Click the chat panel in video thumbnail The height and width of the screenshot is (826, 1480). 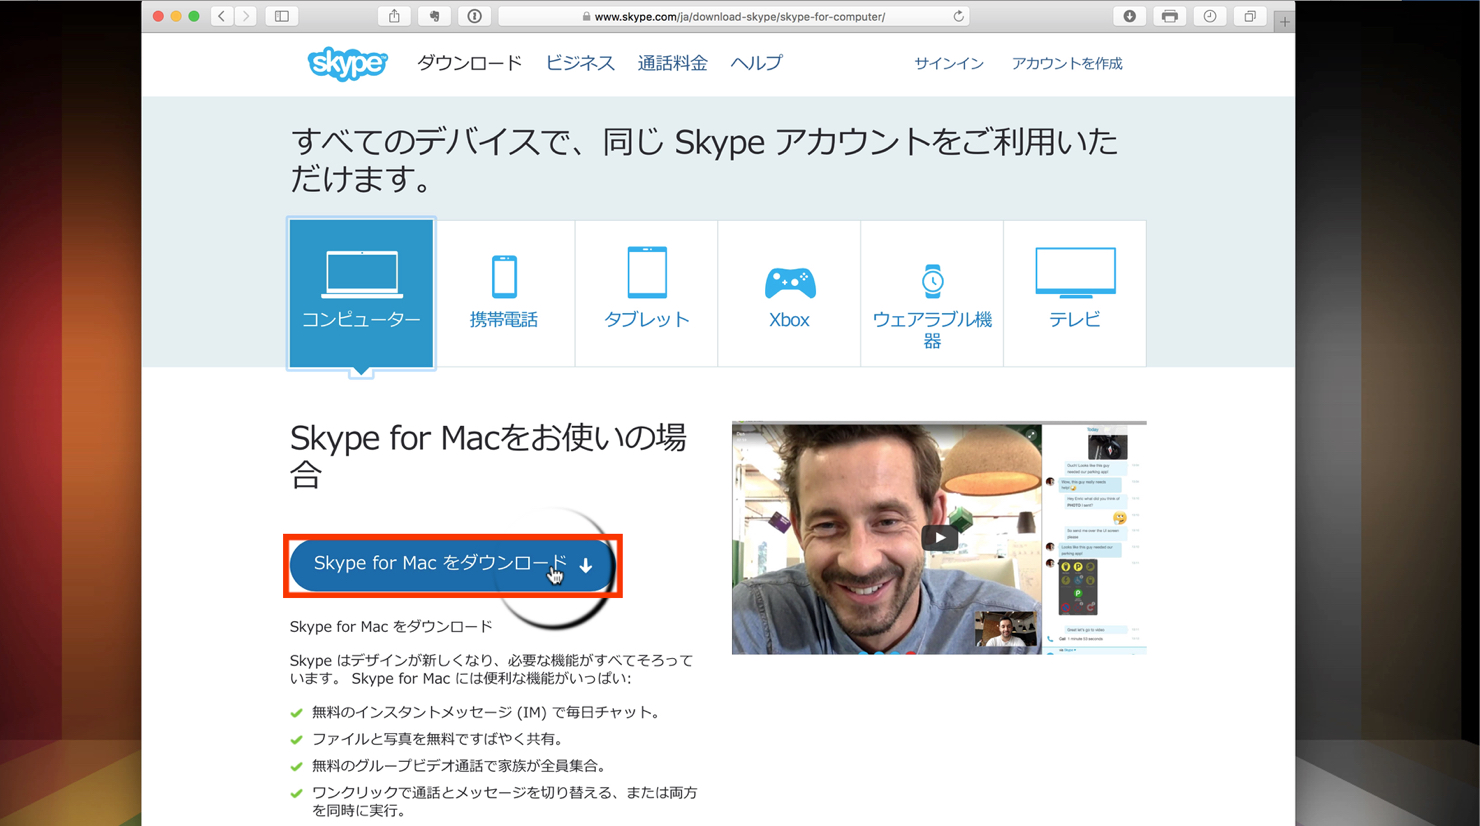pos(1094,539)
